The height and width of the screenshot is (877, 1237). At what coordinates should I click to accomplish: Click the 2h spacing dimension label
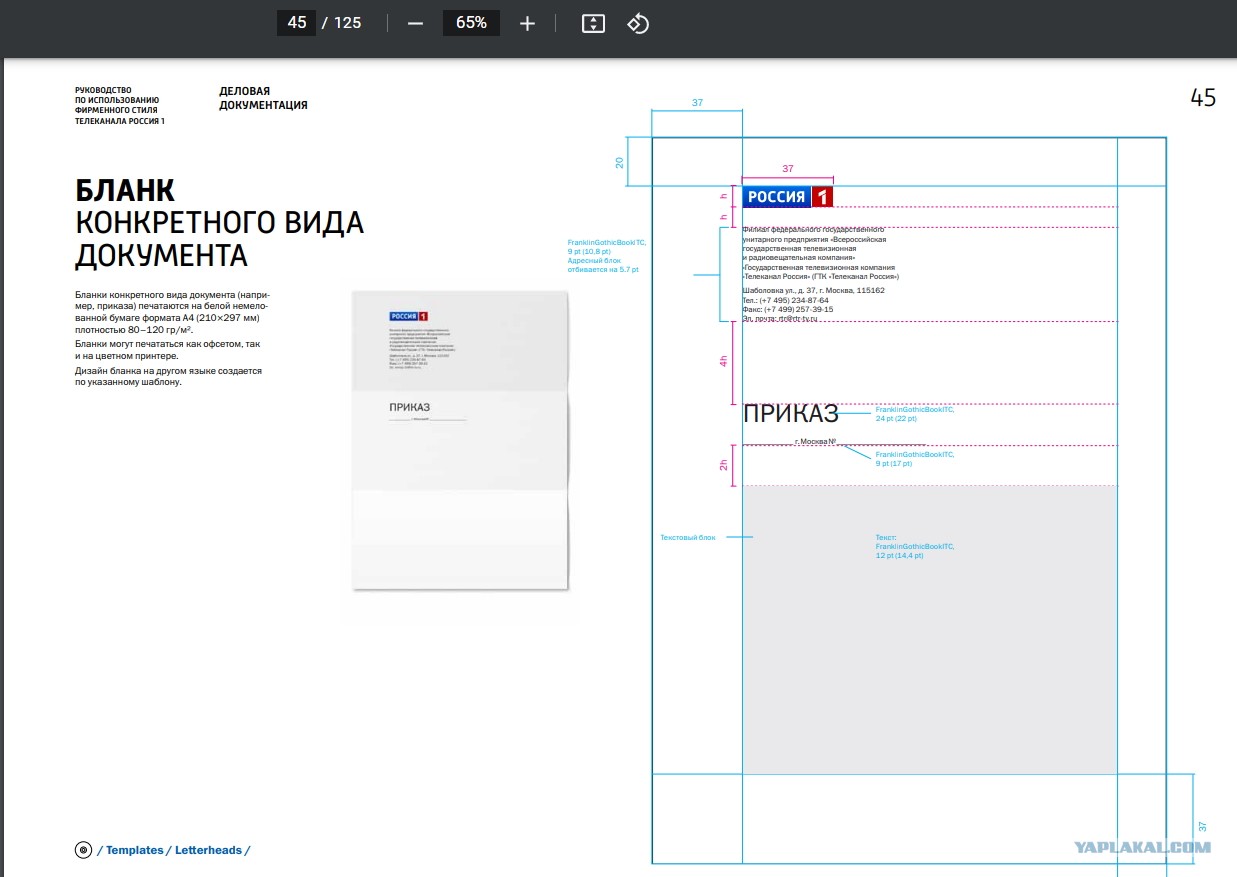pyautogui.click(x=723, y=465)
